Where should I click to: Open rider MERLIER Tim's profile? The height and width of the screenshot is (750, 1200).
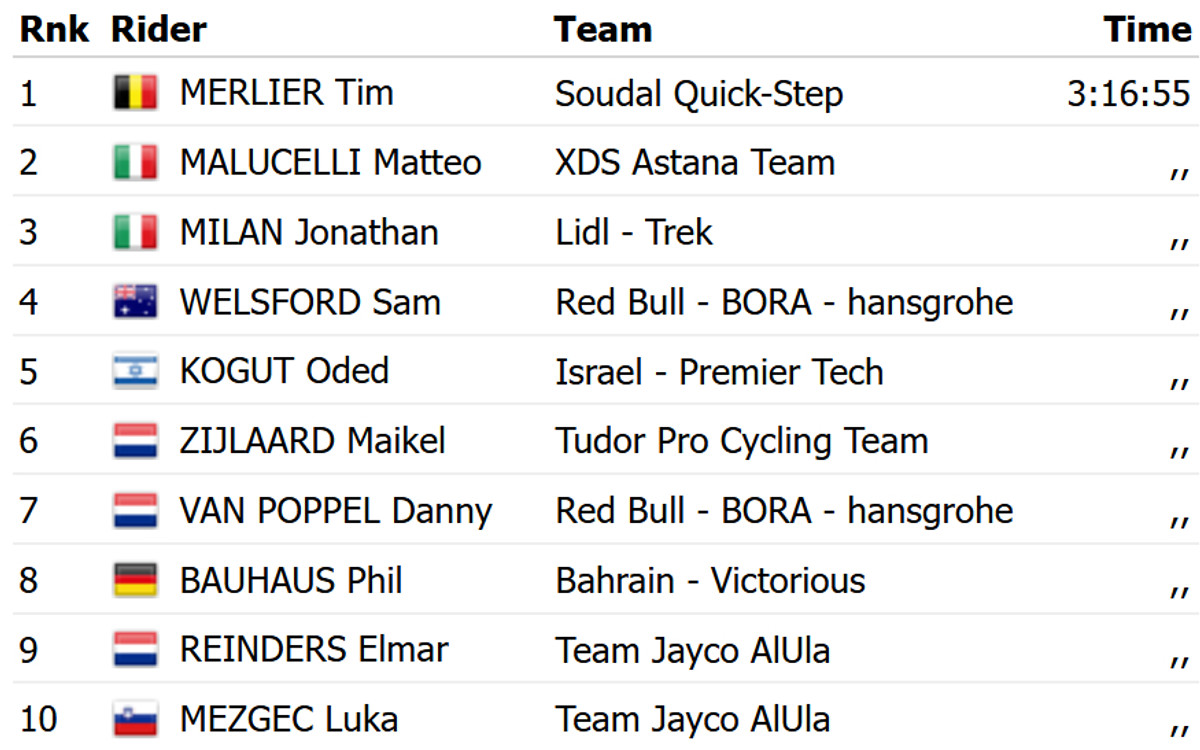(x=286, y=94)
